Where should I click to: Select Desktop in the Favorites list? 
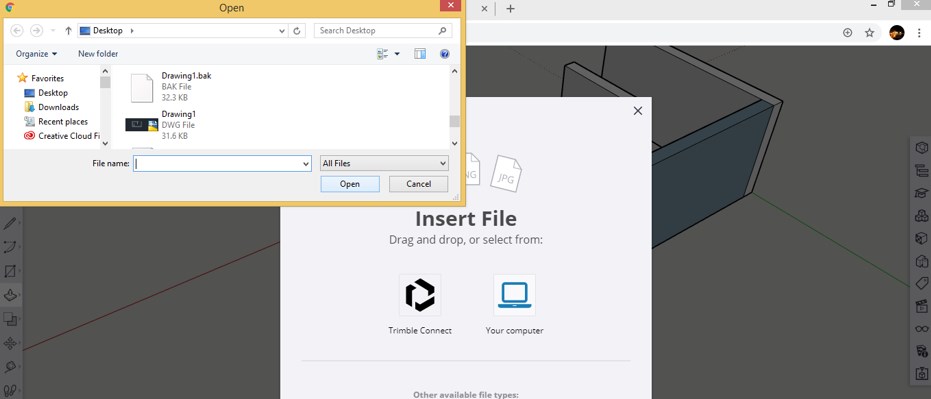coord(46,93)
